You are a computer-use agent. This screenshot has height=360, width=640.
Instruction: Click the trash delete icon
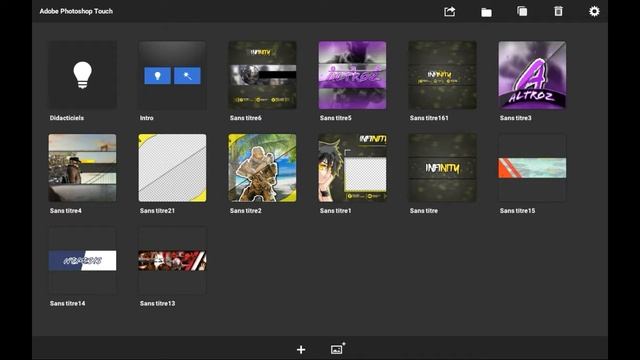click(558, 11)
